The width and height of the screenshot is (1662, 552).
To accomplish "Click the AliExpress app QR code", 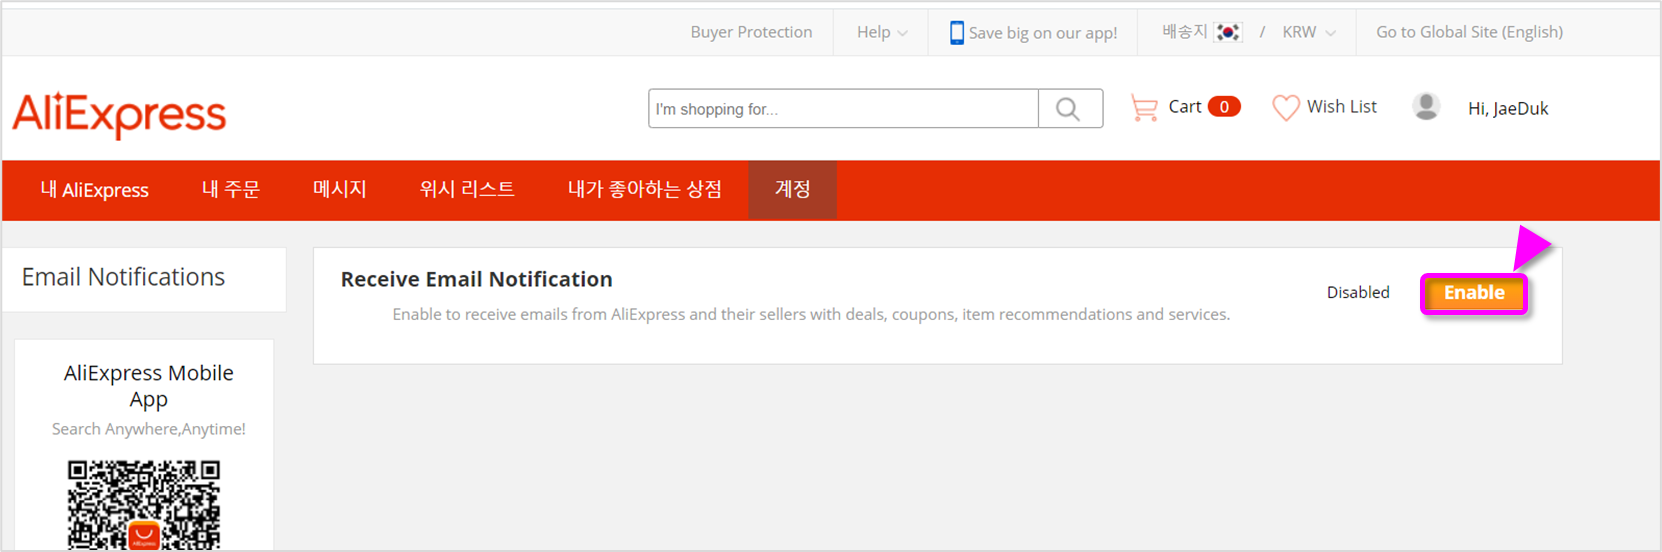I will pos(144,505).
